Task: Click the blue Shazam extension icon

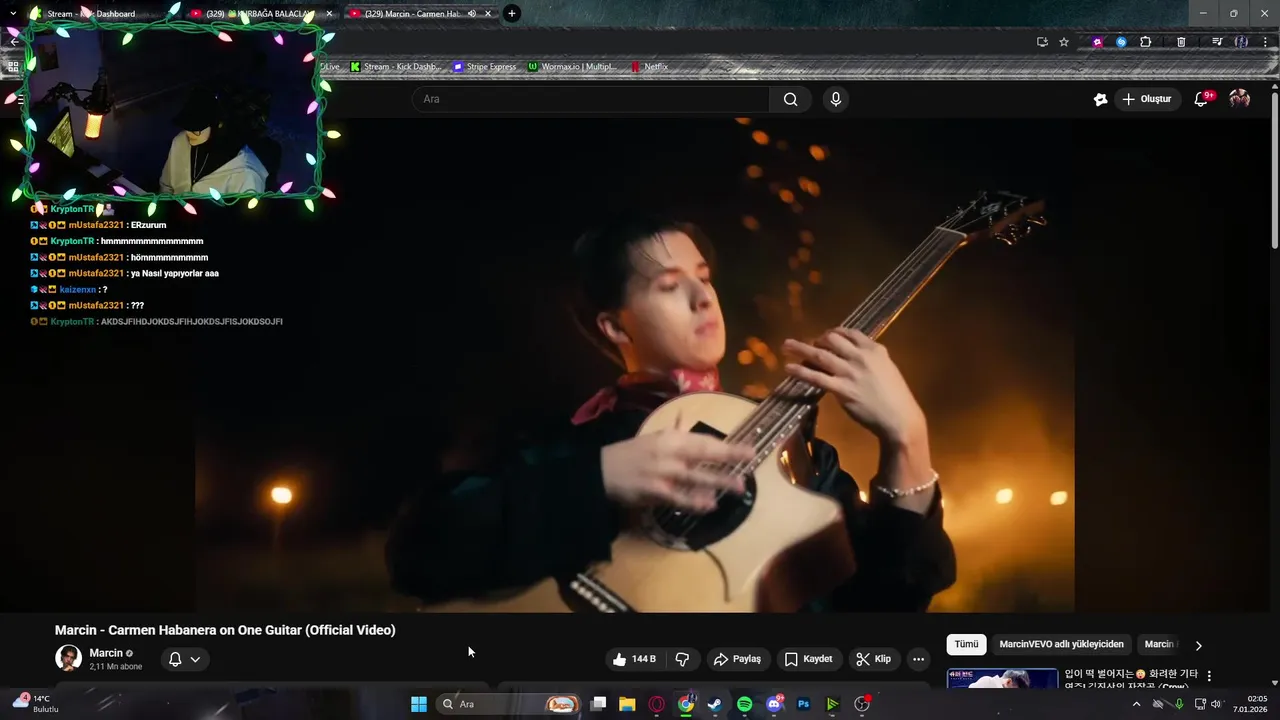Action: click(1121, 42)
